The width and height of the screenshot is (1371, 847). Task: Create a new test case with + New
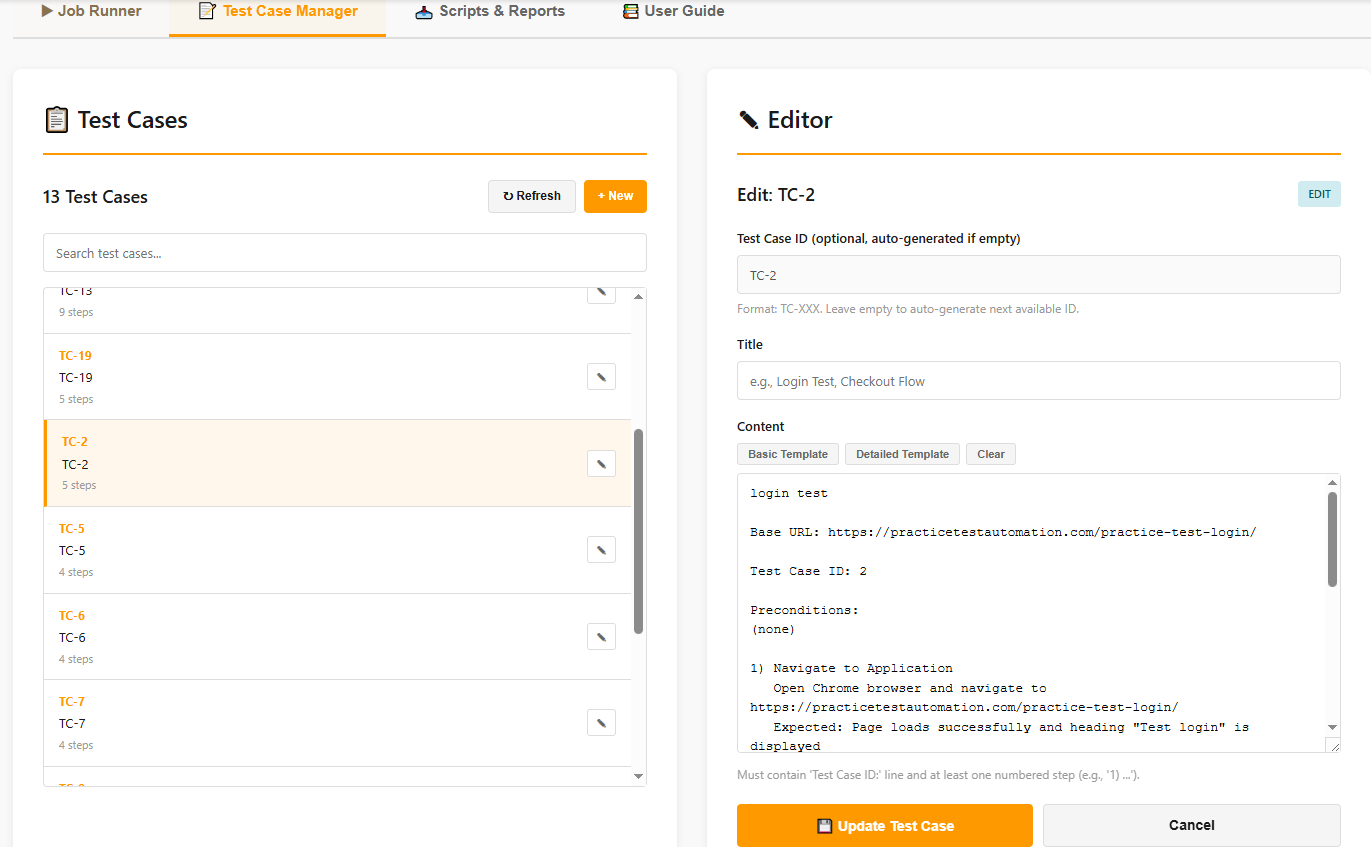coord(615,196)
